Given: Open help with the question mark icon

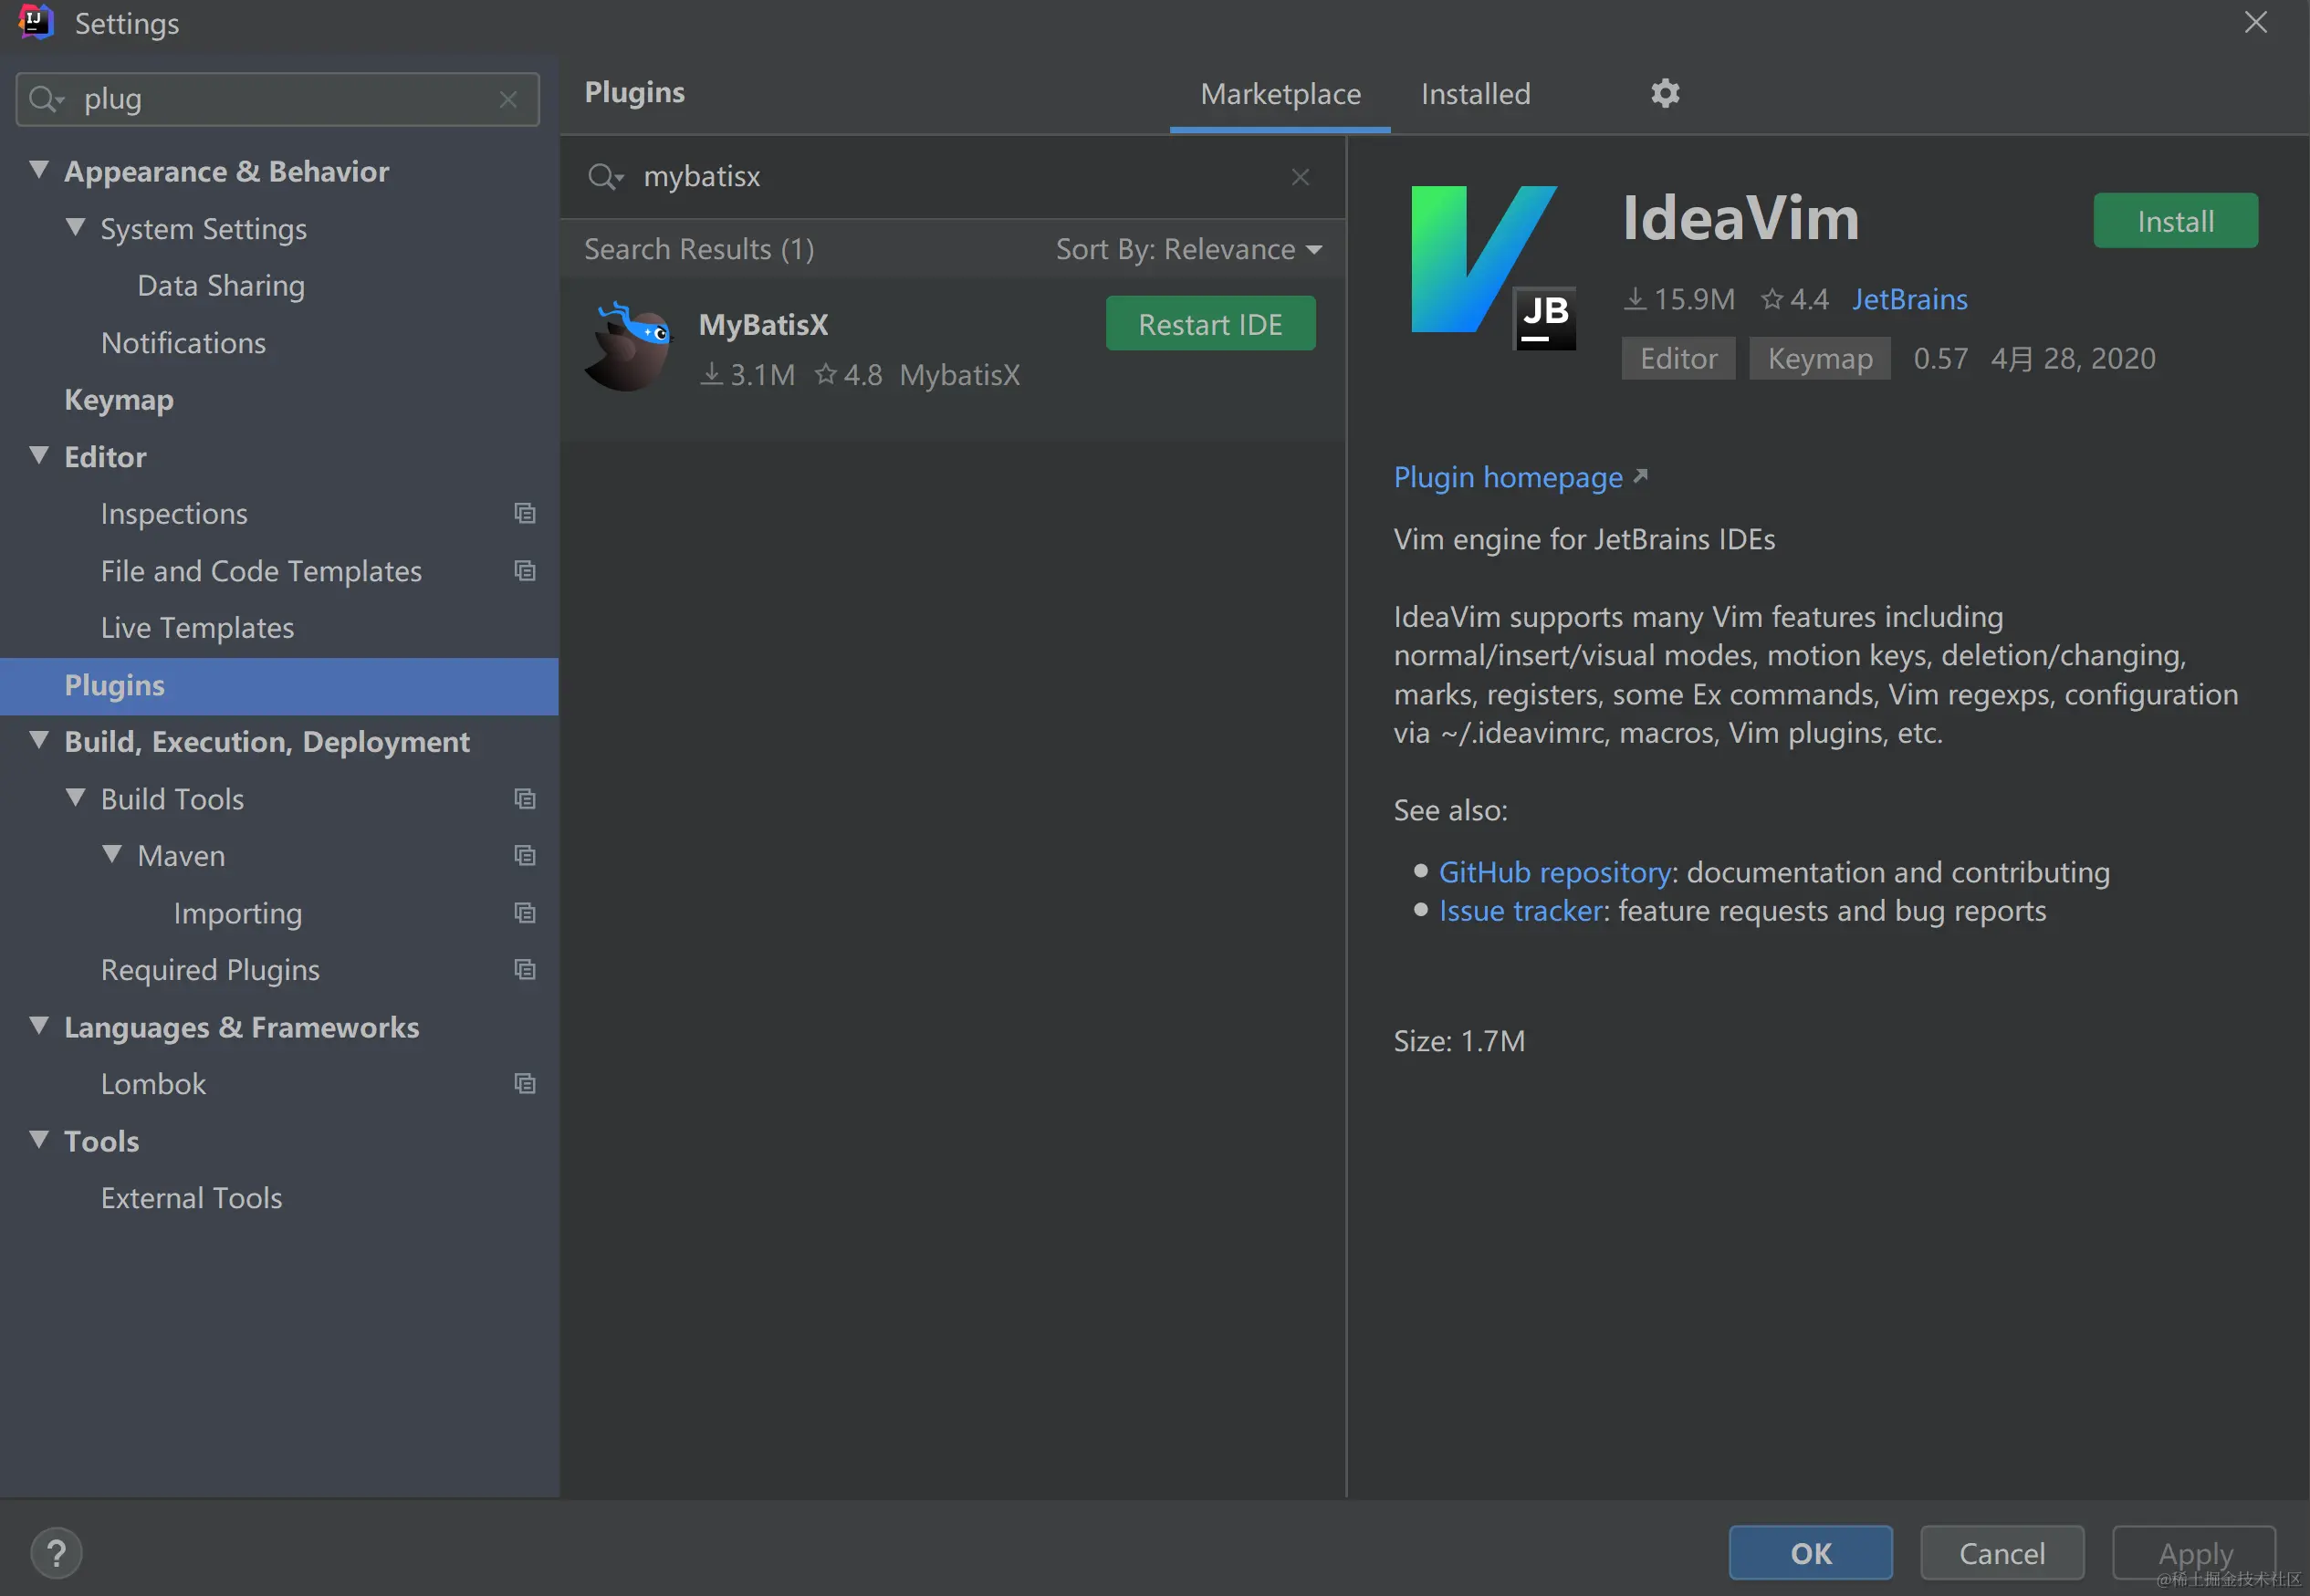Looking at the screenshot, I should coord(56,1553).
